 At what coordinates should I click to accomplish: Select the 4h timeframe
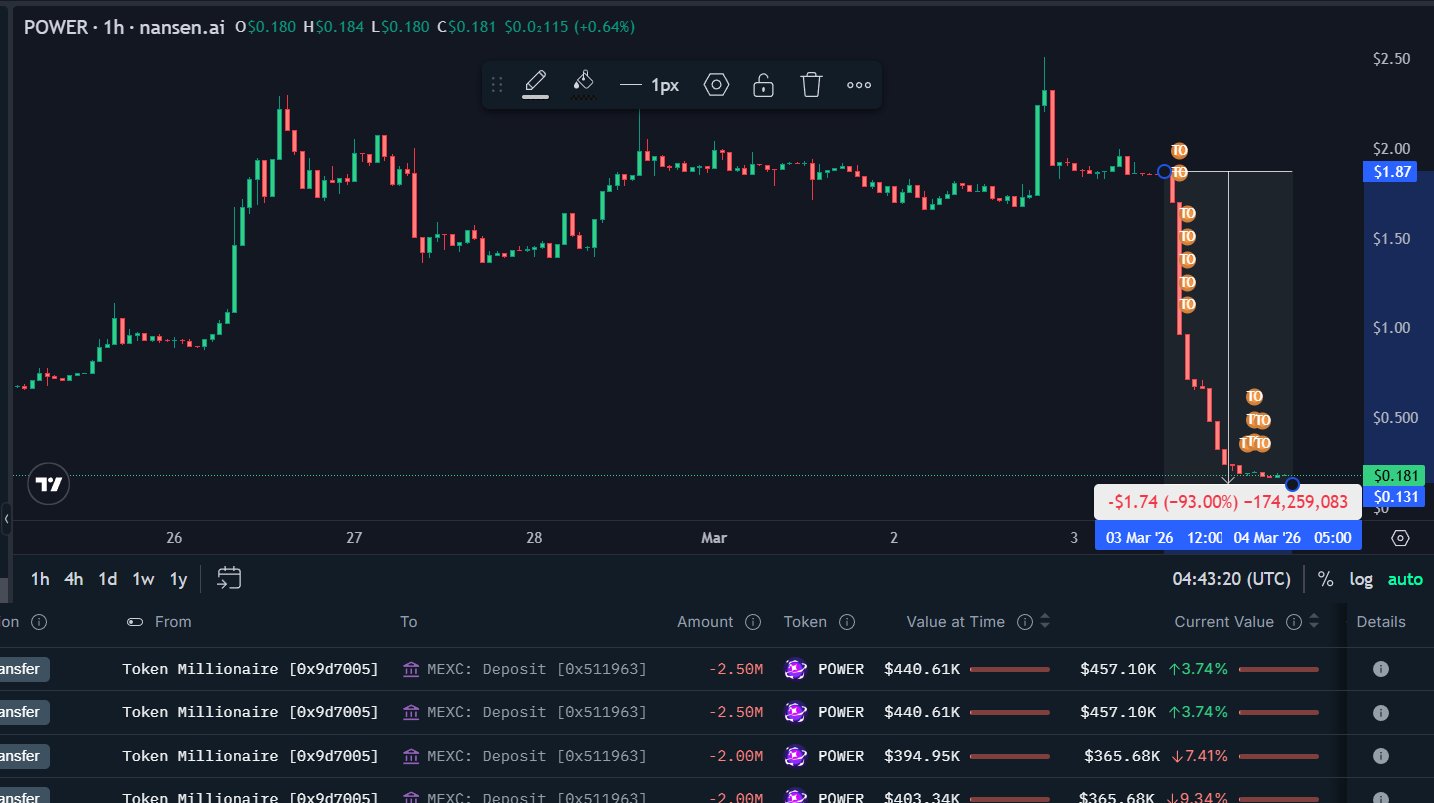click(x=74, y=579)
